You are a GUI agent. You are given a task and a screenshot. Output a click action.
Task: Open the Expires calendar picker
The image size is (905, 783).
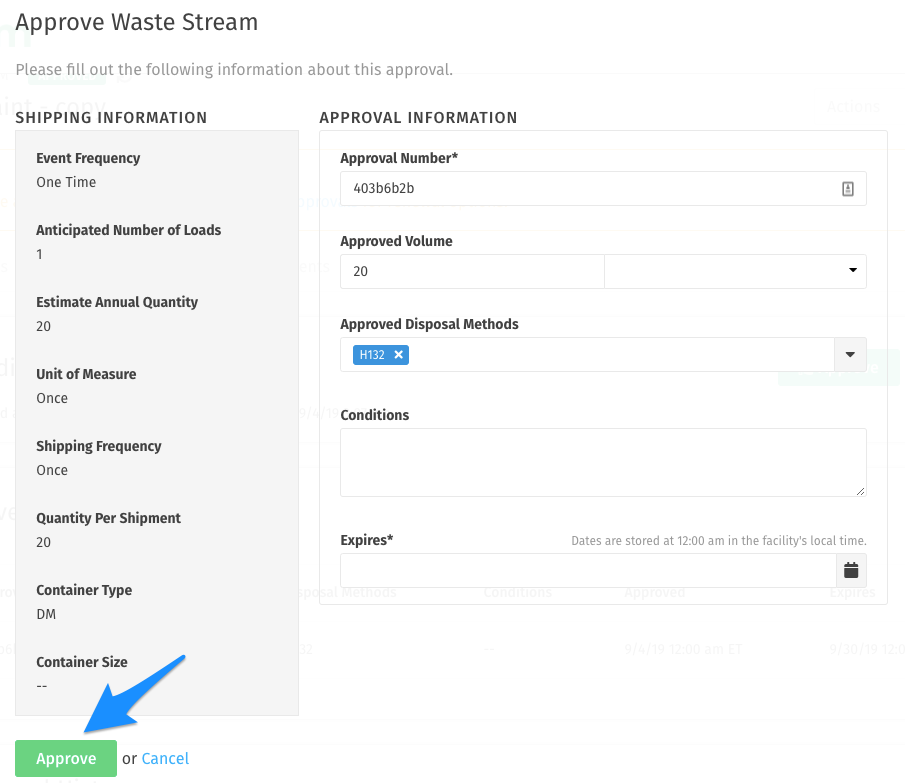[851, 571]
